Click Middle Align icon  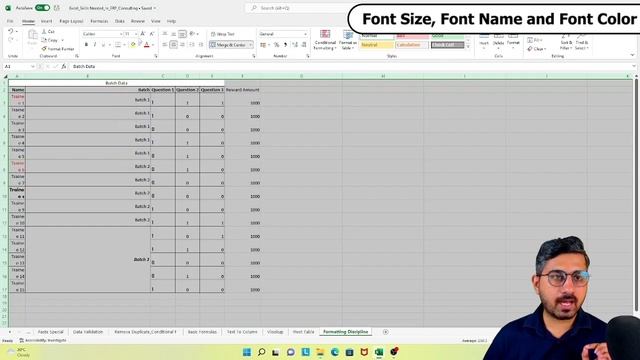coord(173,34)
